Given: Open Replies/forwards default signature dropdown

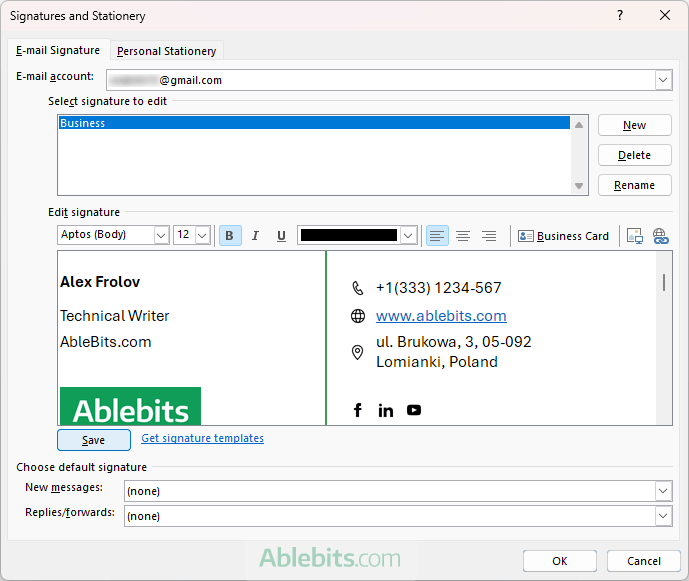Looking at the screenshot, I should click(664, 516).
